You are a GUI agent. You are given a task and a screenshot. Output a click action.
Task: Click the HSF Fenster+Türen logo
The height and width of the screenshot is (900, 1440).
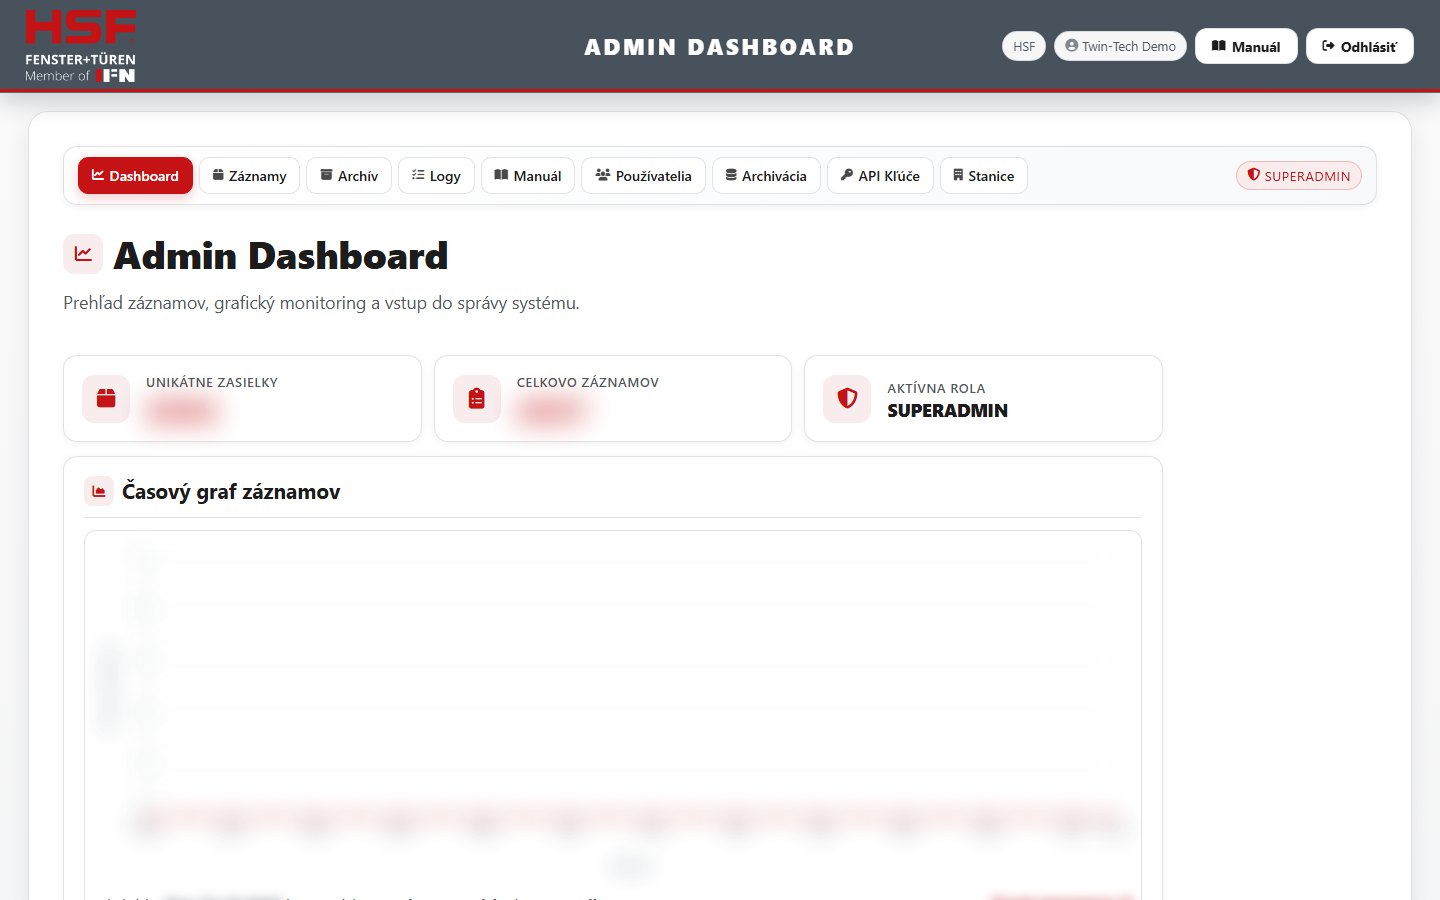point(81,46)
